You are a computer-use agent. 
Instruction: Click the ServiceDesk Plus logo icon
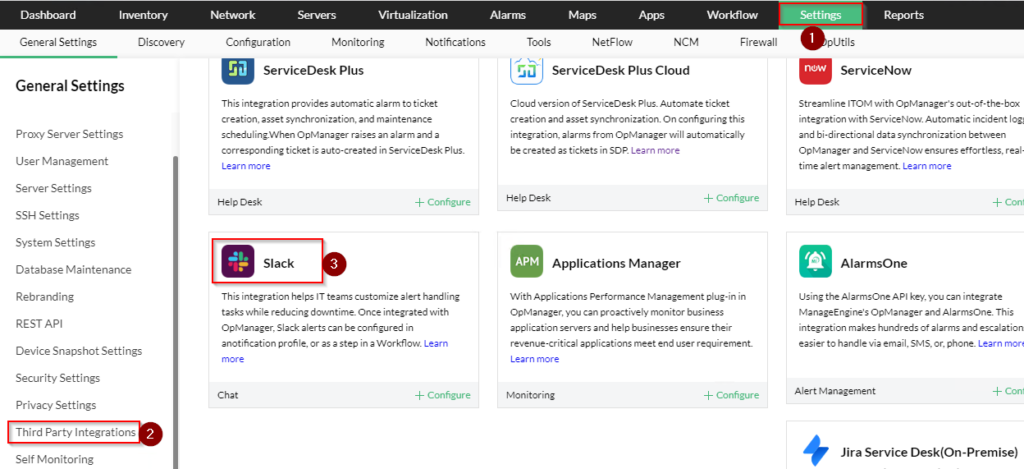click(x=238, y=71)
